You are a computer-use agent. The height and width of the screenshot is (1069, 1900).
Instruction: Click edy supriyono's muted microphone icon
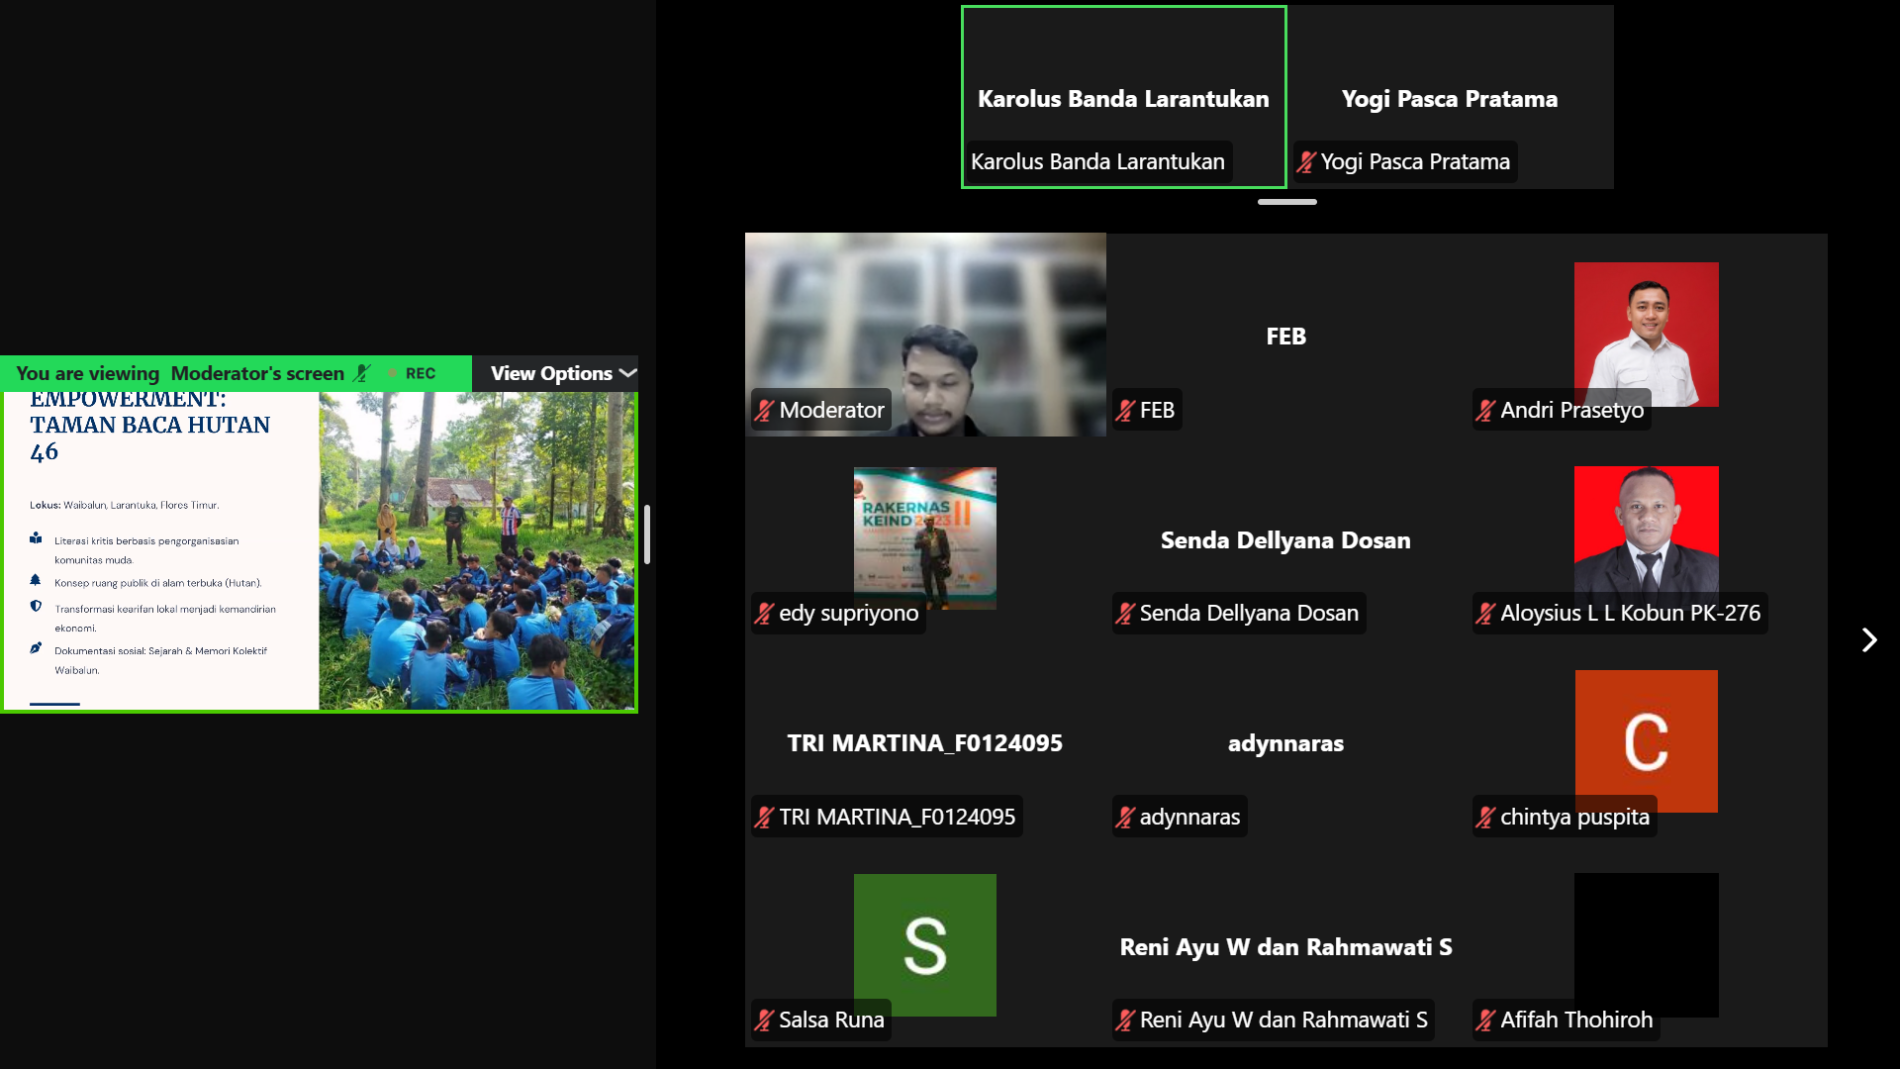pos(765,613)
